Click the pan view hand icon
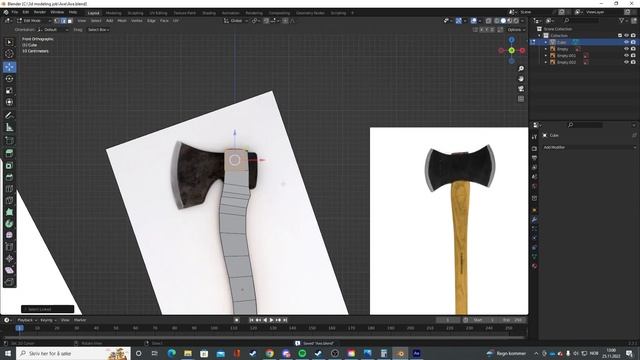Image resolution: width=640 pixels, height=360 pixels. point(521,79)
